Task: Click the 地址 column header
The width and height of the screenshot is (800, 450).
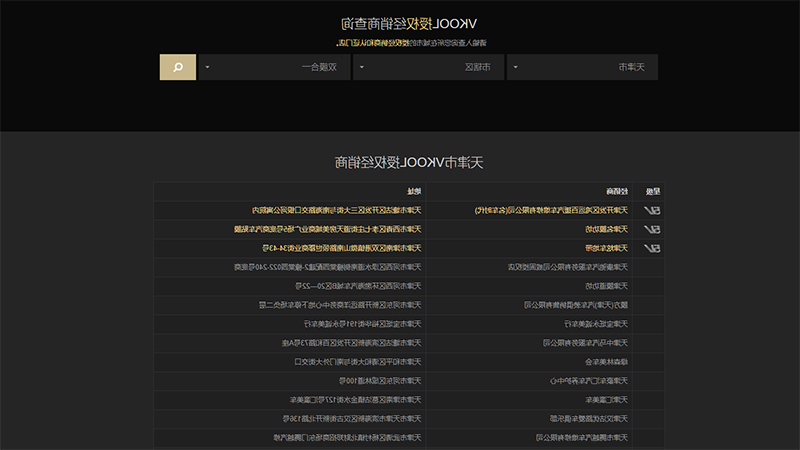Action: [414, 191]
